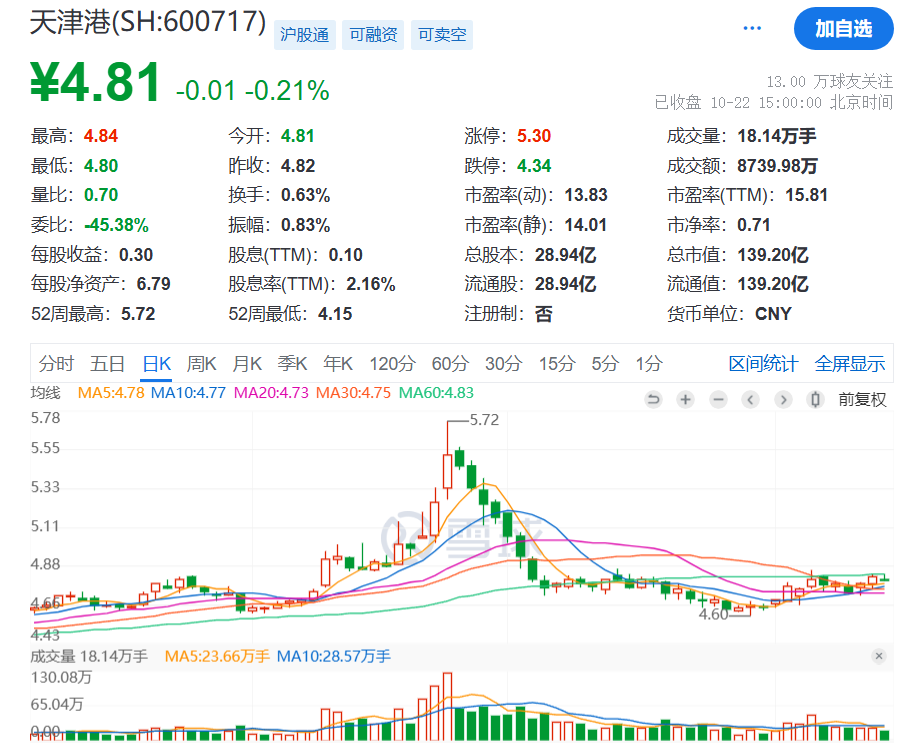Image resolution: width=902 pixels, height=743 pixels.
Task: Zoom in chart with plus icon
Action: [685, 399]
